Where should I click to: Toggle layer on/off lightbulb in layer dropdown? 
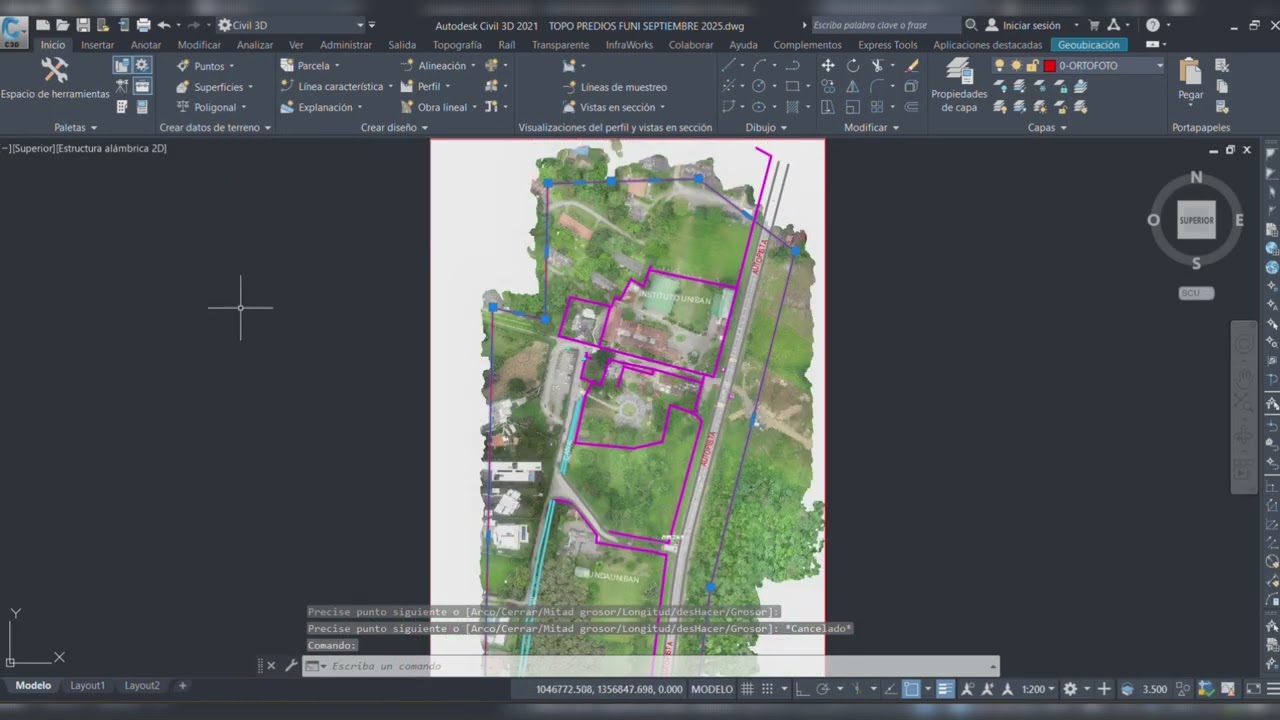click(999, 66)
